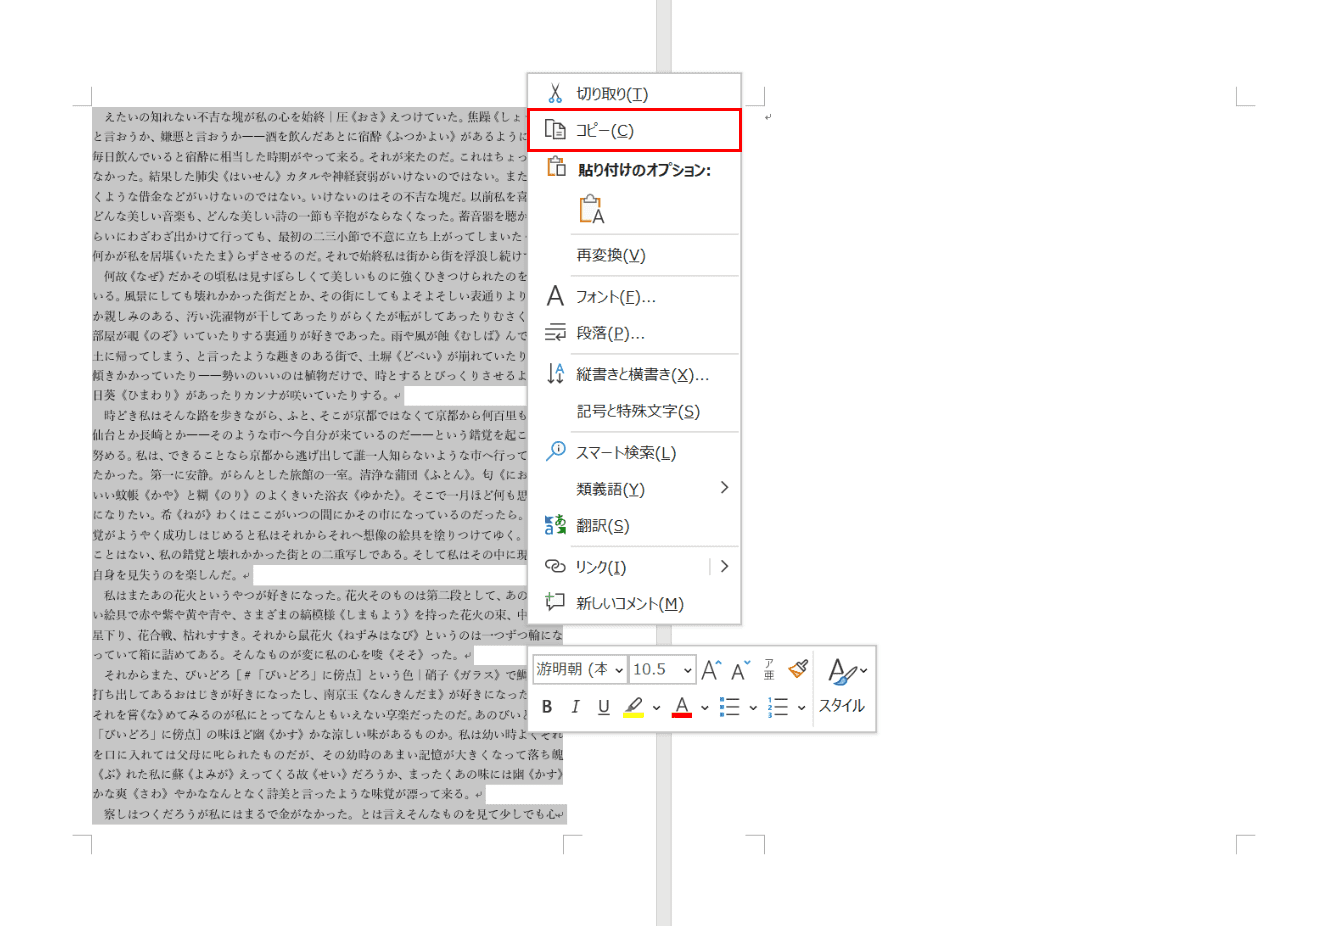
Task: Toggle Italic formatting
Action: pos(575,707)
